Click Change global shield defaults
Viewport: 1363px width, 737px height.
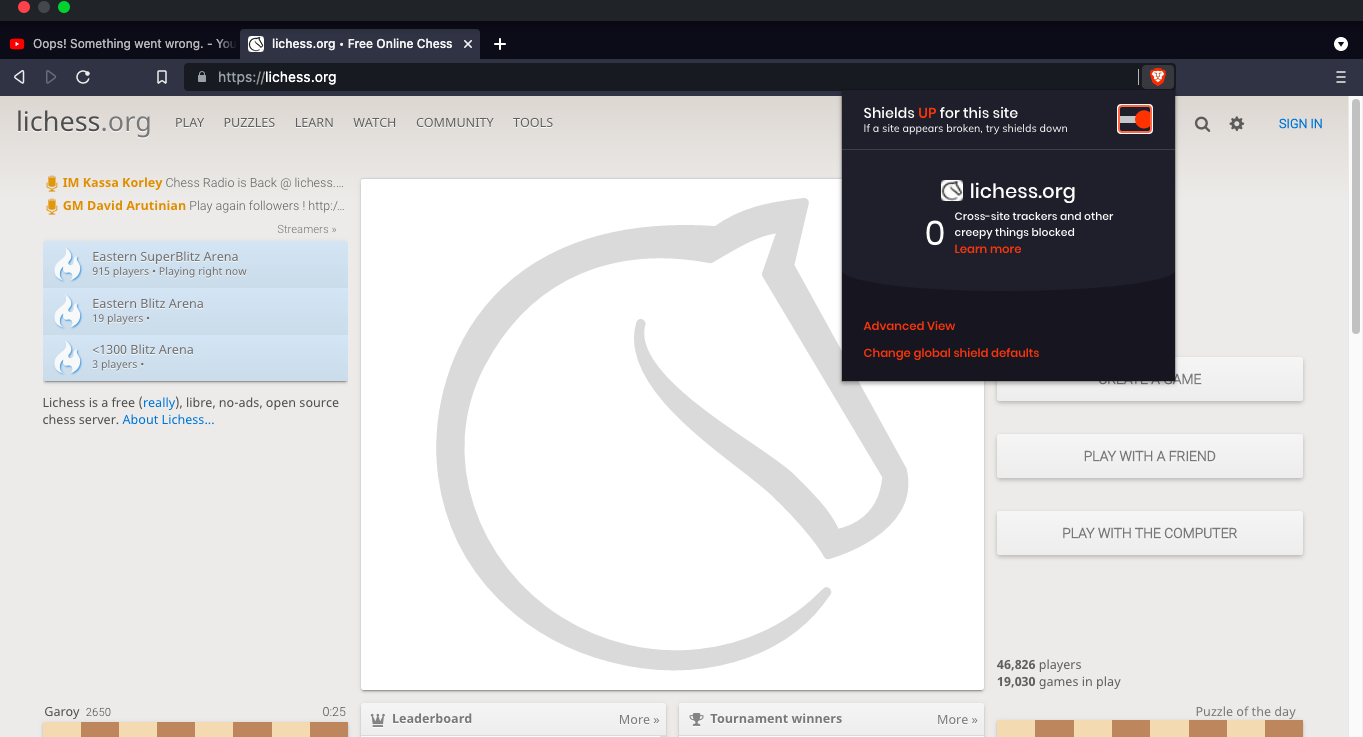click(x=951, y=353)
